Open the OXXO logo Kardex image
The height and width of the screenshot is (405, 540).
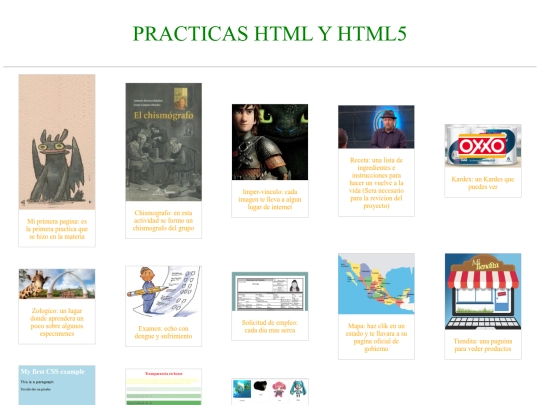(483, 146)
